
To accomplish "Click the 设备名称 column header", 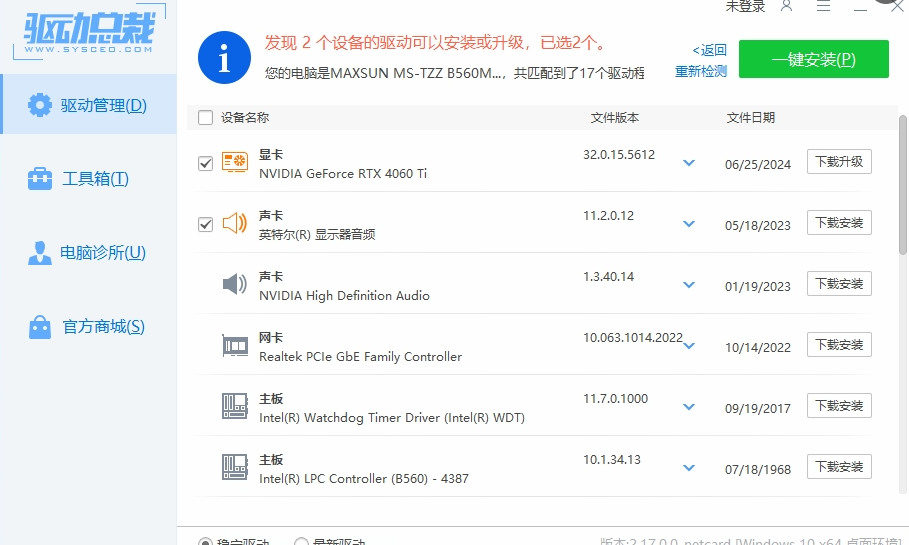I will point(245,118).
